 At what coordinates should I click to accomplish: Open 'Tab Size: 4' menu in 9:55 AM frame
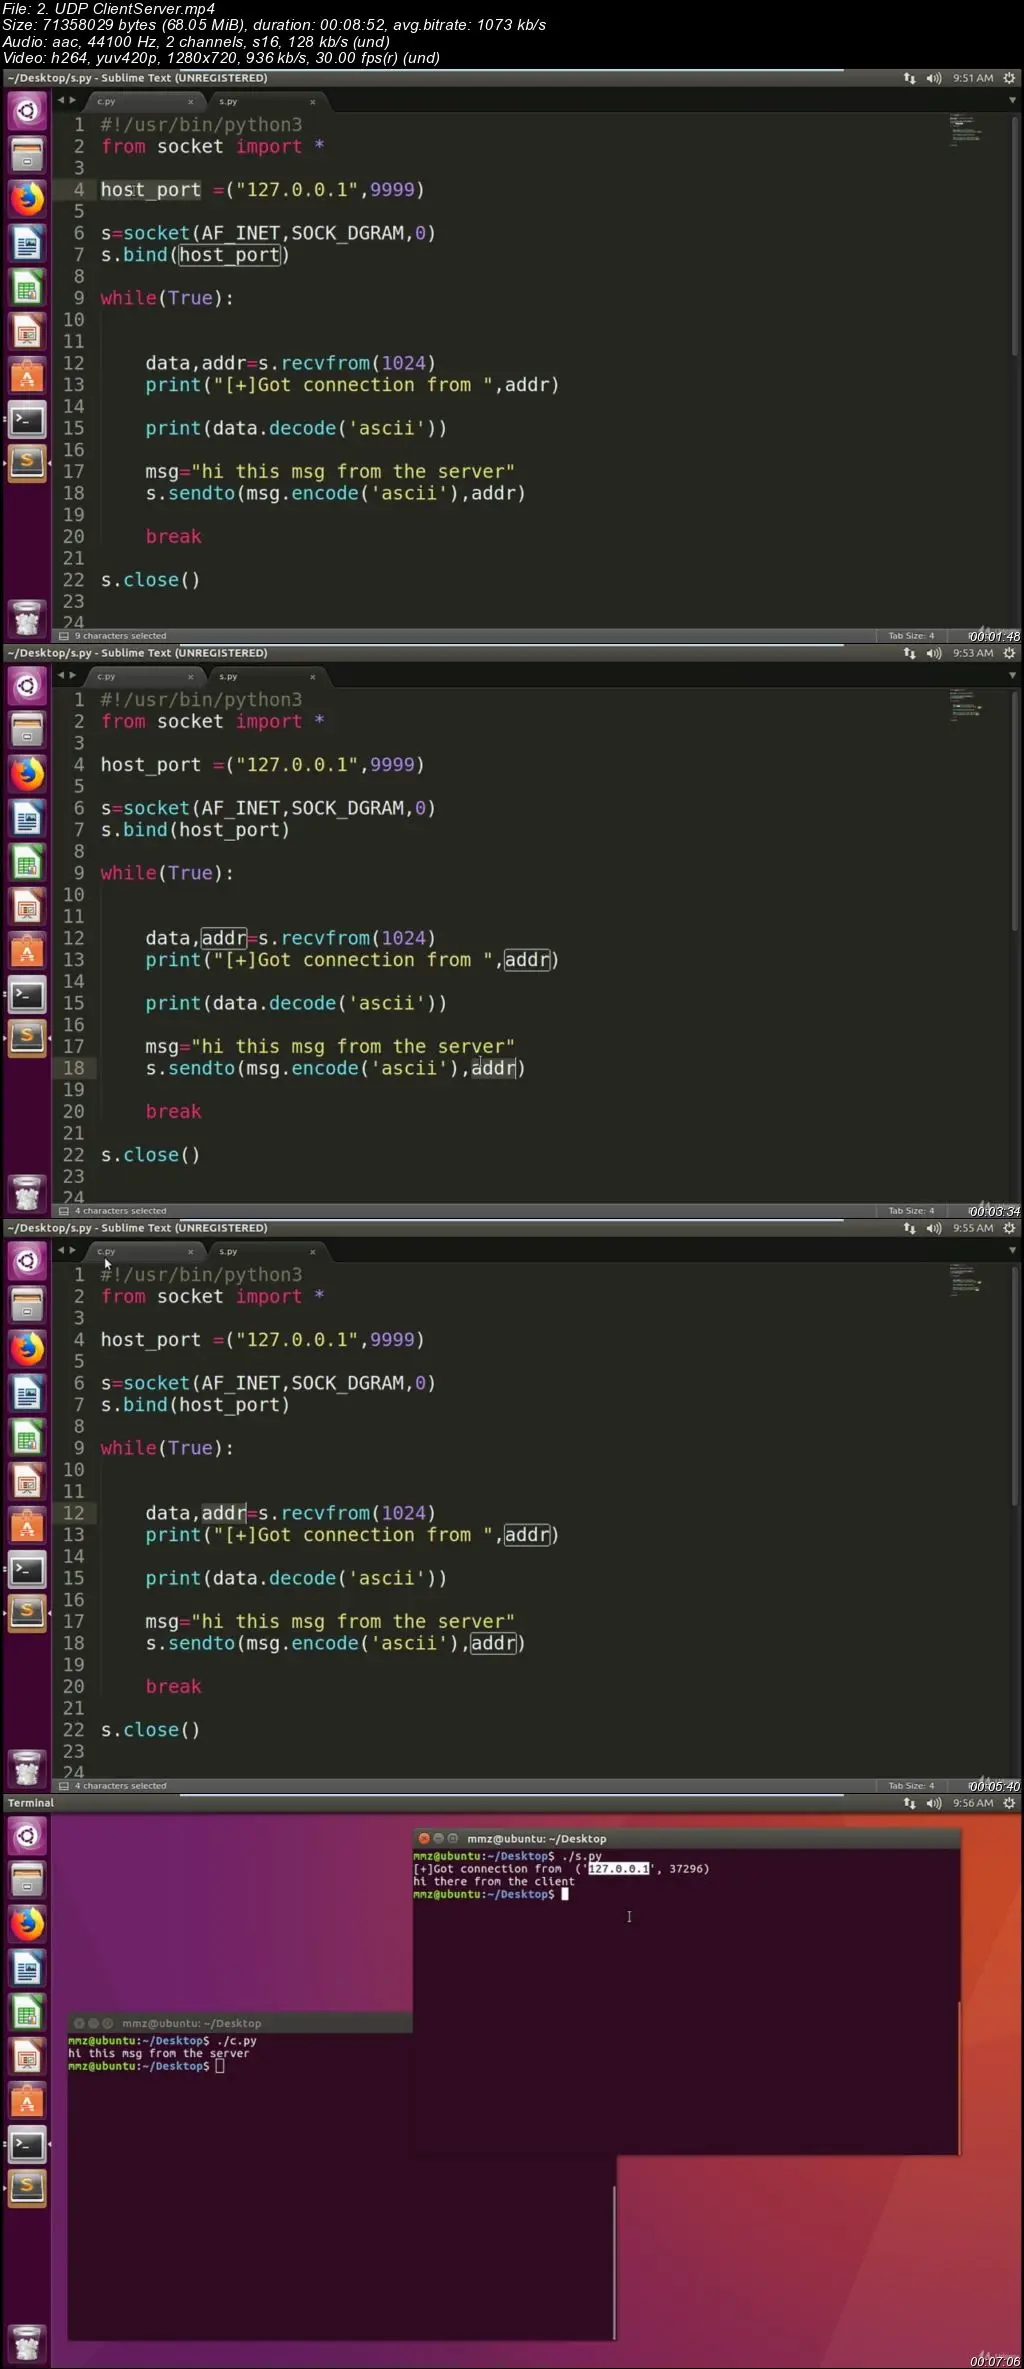tap(911, 1786)
